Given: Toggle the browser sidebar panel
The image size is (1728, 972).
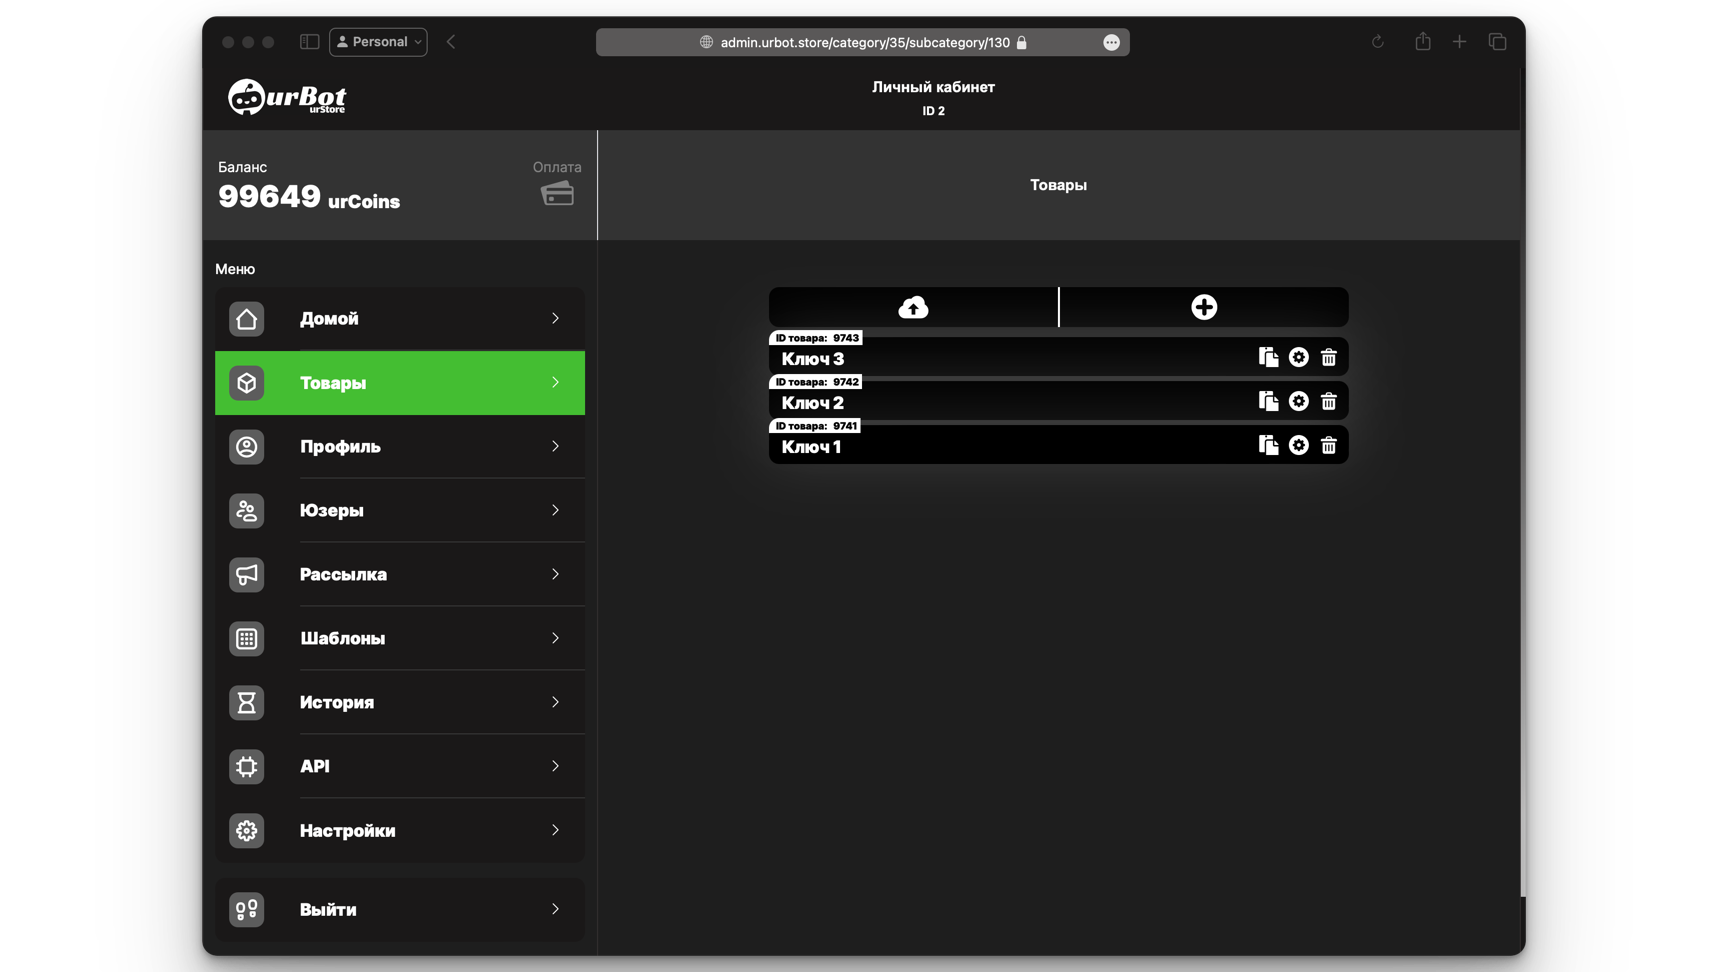Looking at the screenshot, I should click(x=309, y=42).
